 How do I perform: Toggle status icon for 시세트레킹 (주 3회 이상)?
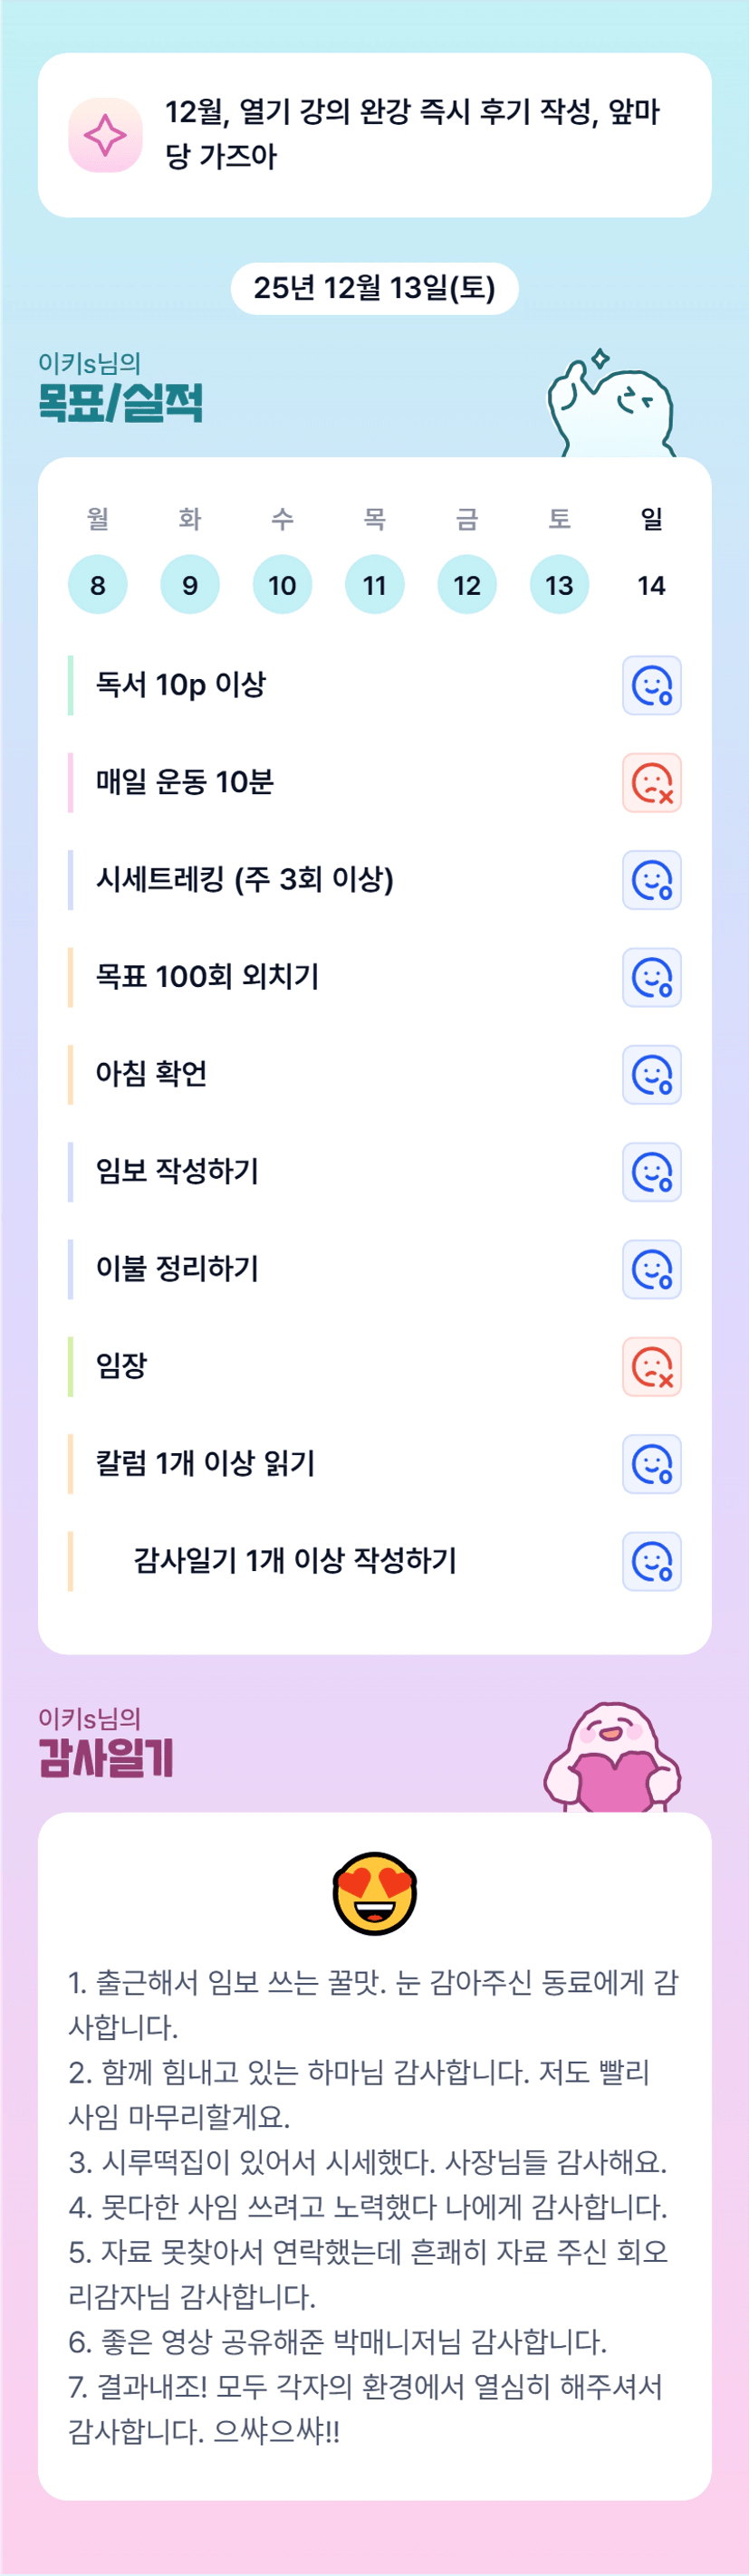[x=652, y=880]
